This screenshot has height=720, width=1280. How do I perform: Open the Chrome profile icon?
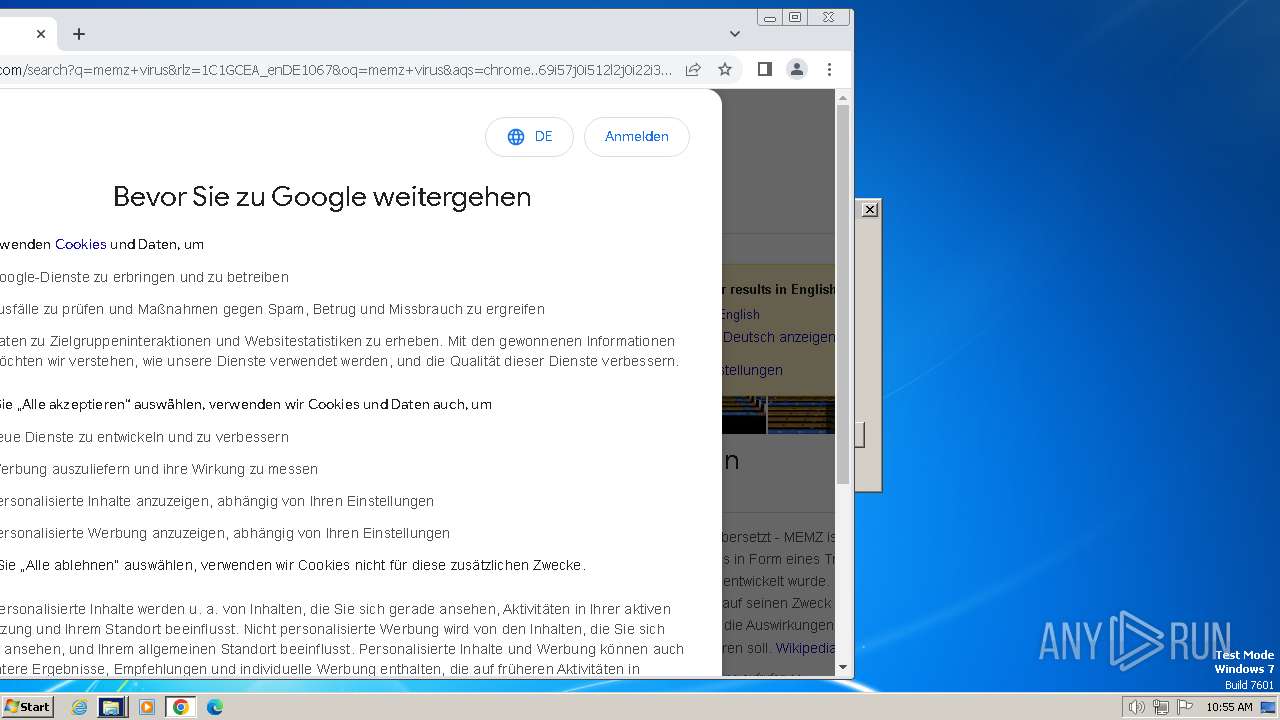tap(797, 69)
